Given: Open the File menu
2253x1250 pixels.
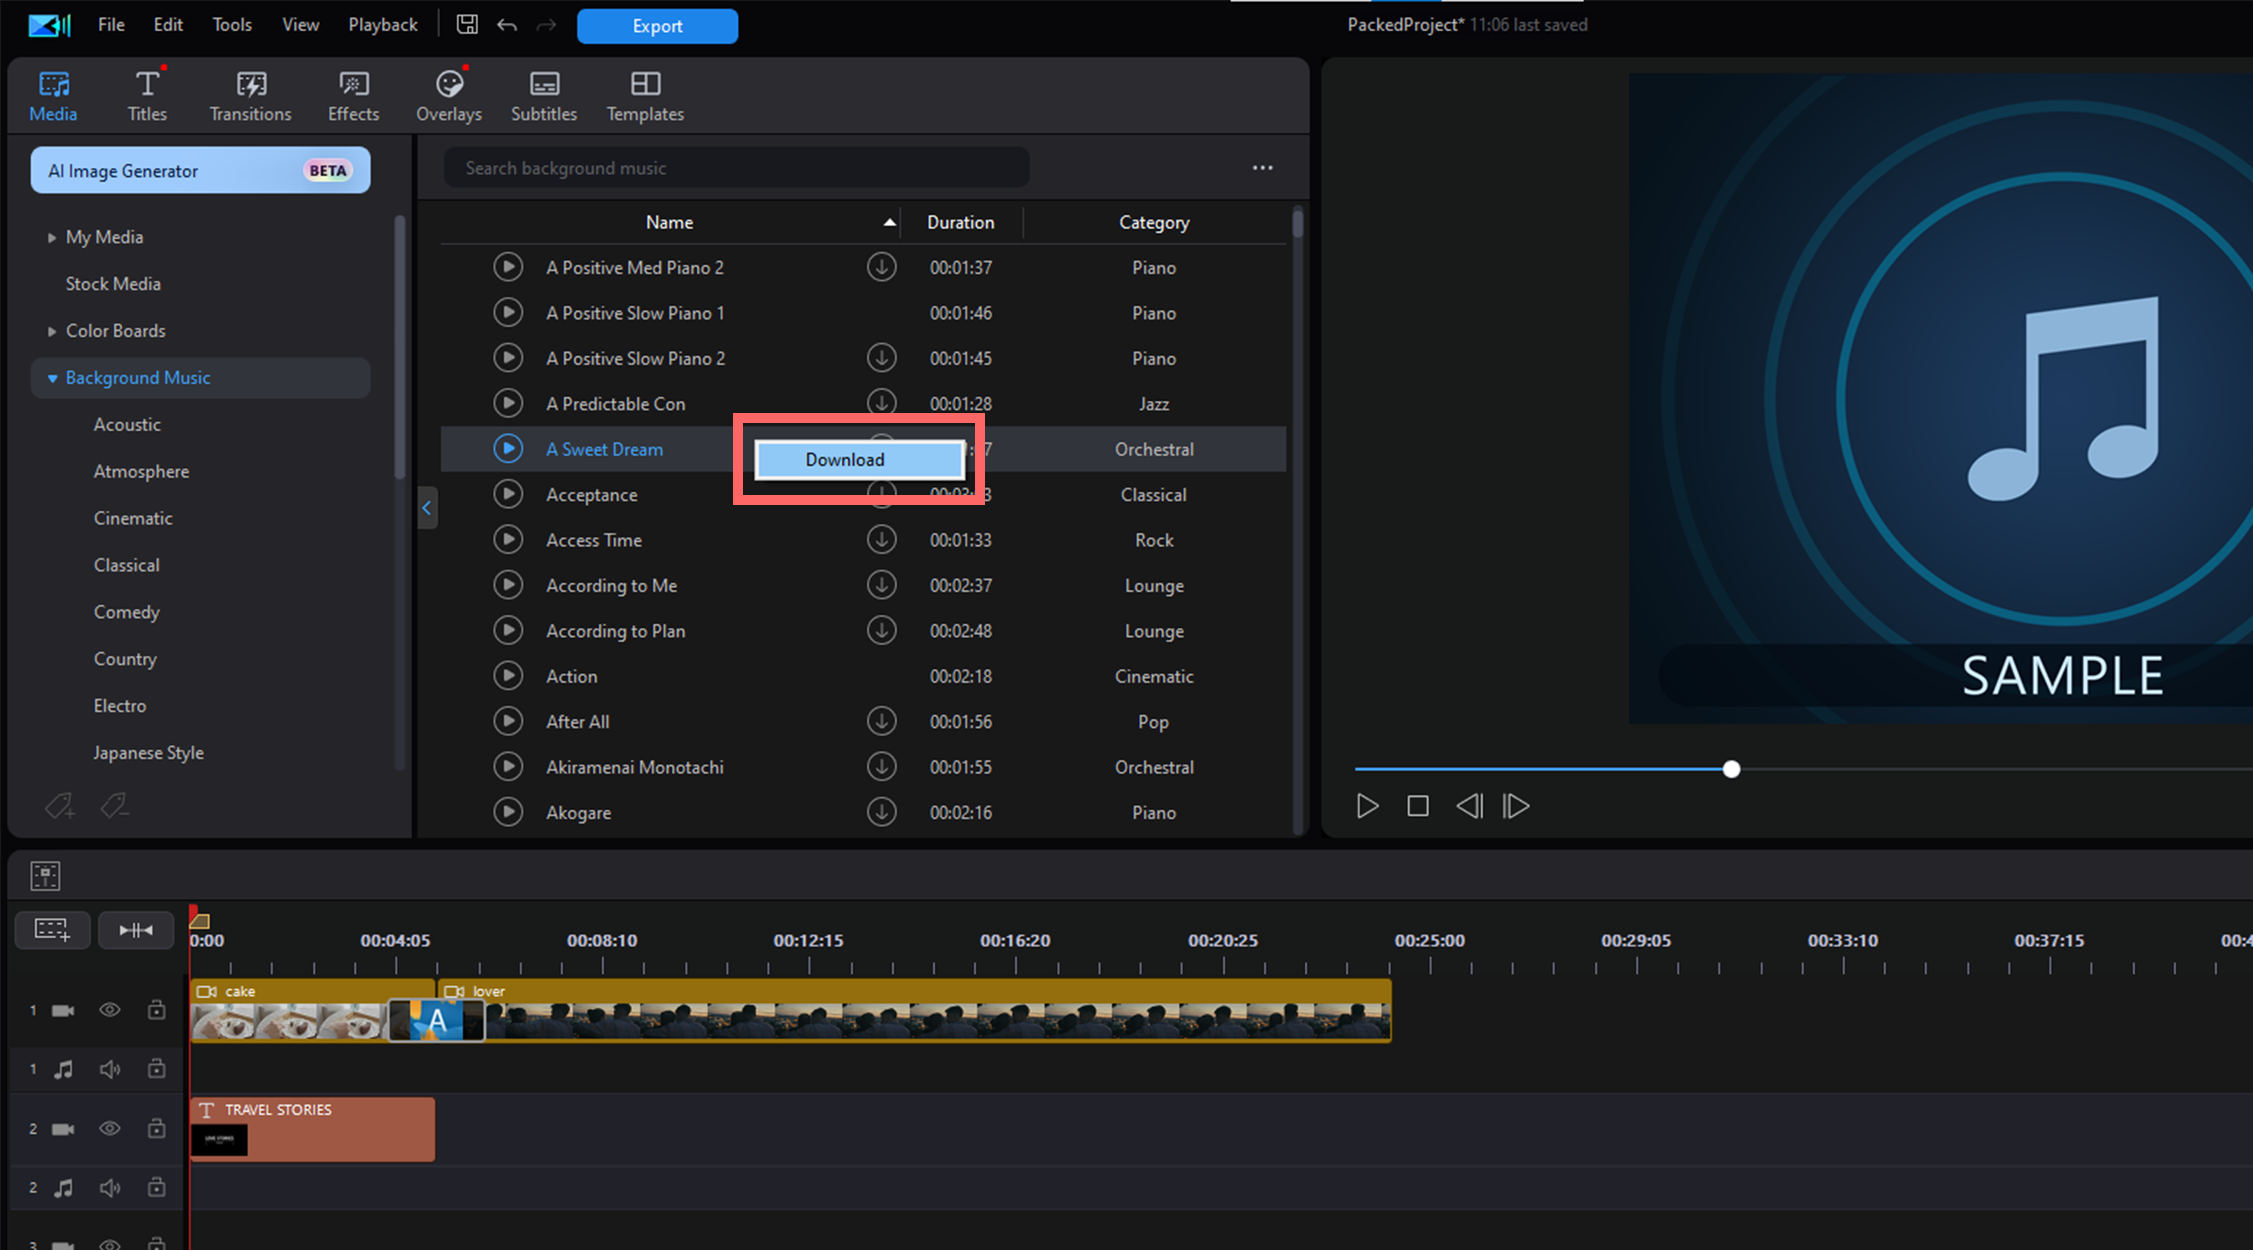Looking at the screenshot, I should tap(111, 25).
